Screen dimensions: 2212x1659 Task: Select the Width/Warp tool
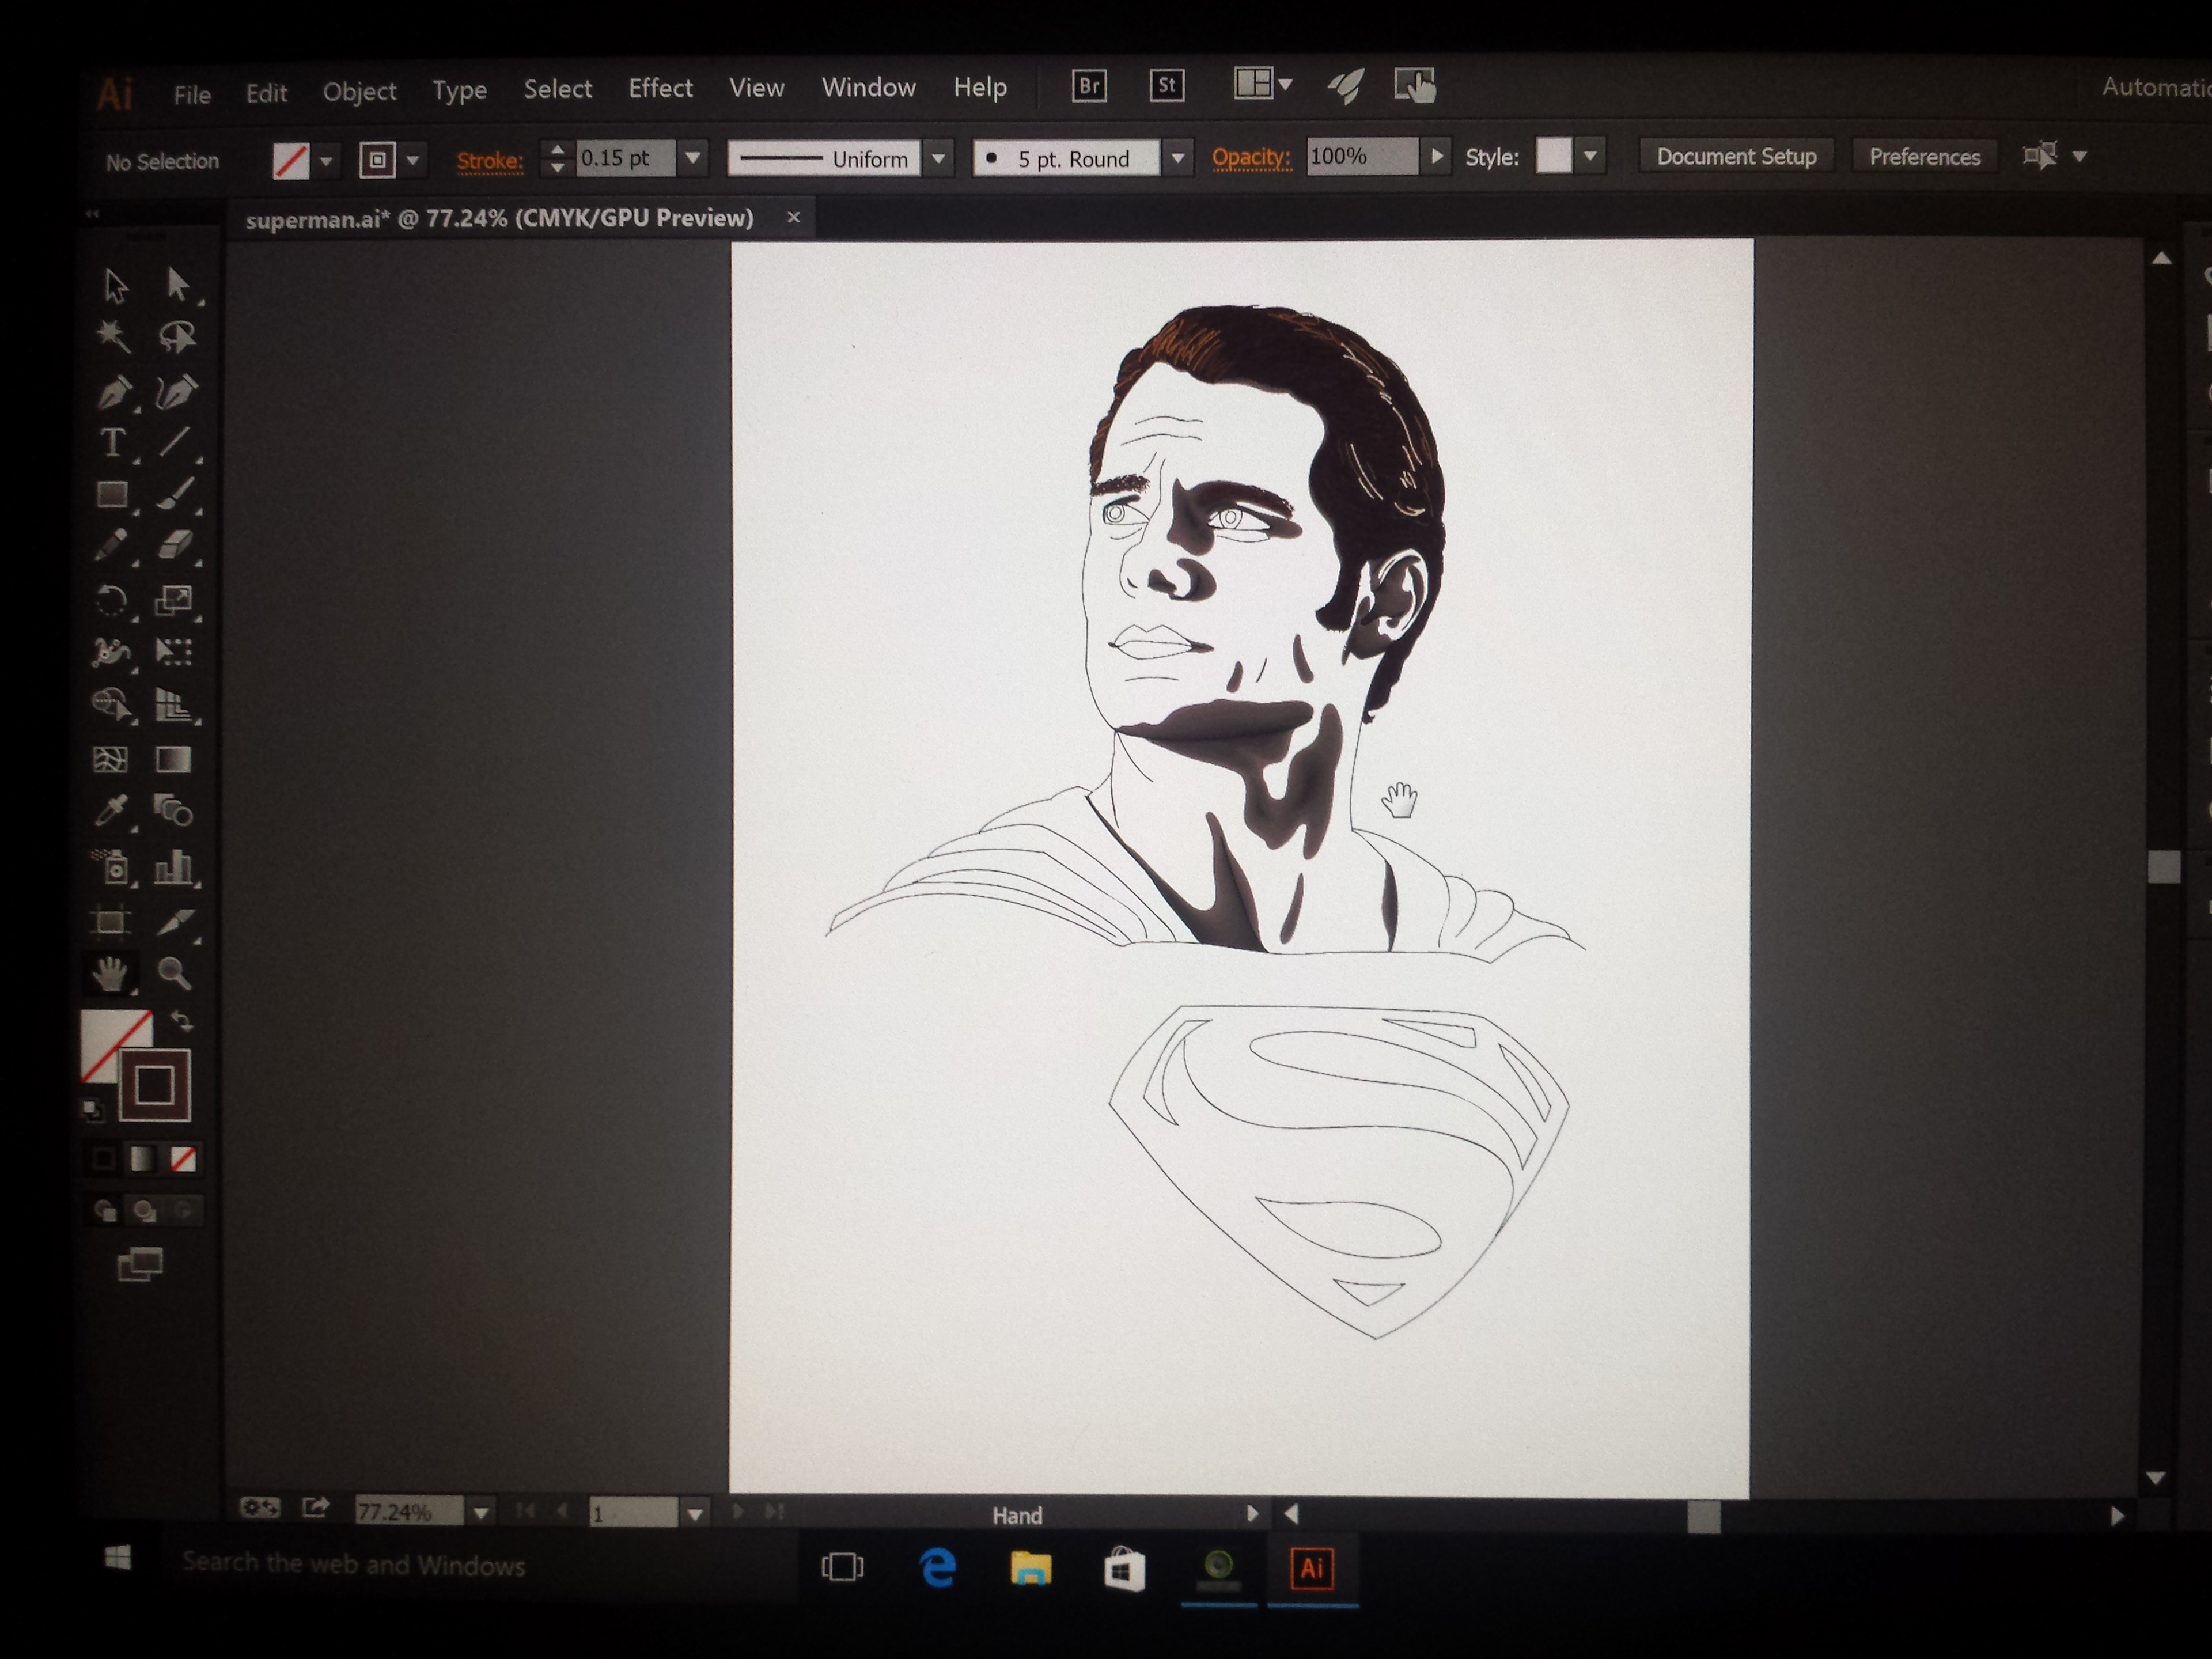point(111,652)
